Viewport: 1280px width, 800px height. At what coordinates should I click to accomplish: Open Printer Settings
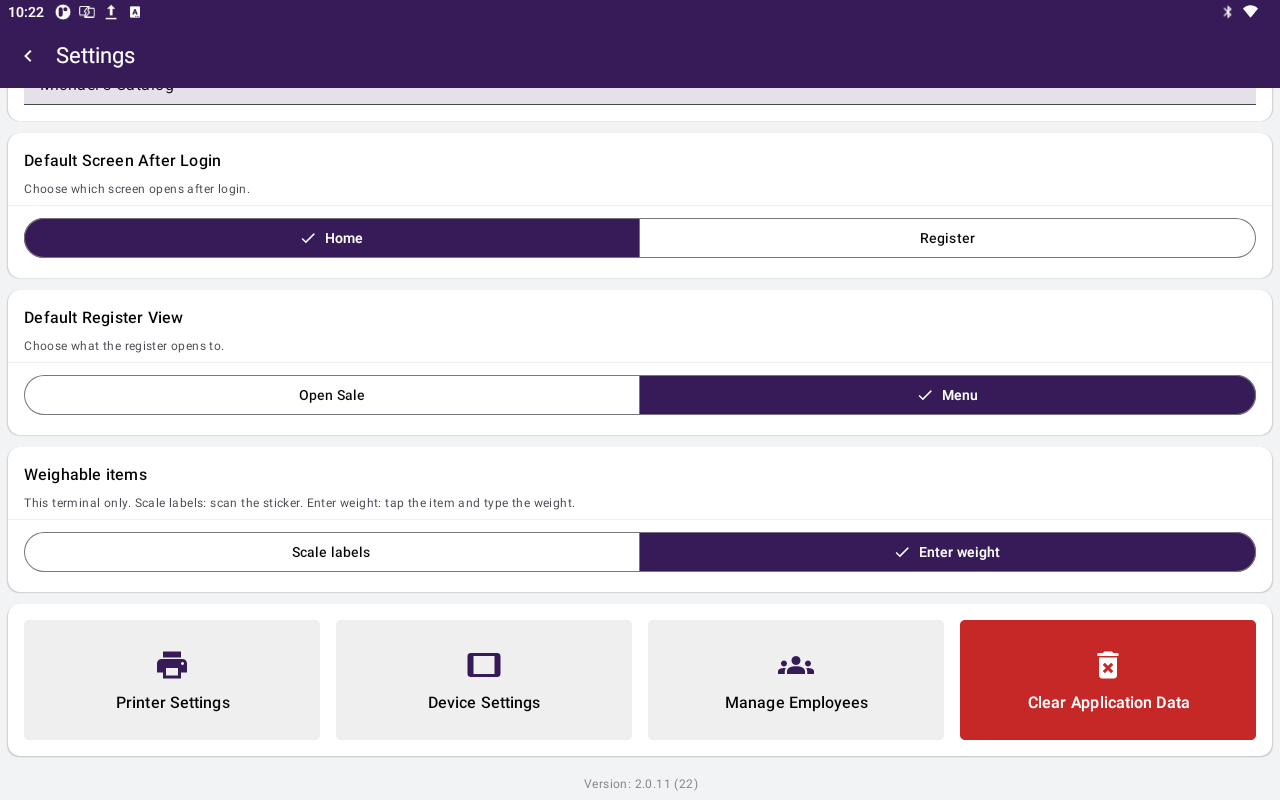point(172,680)
